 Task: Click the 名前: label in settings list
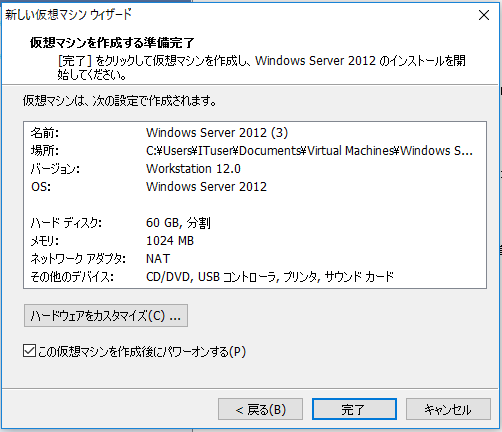[x=45, y=133]
